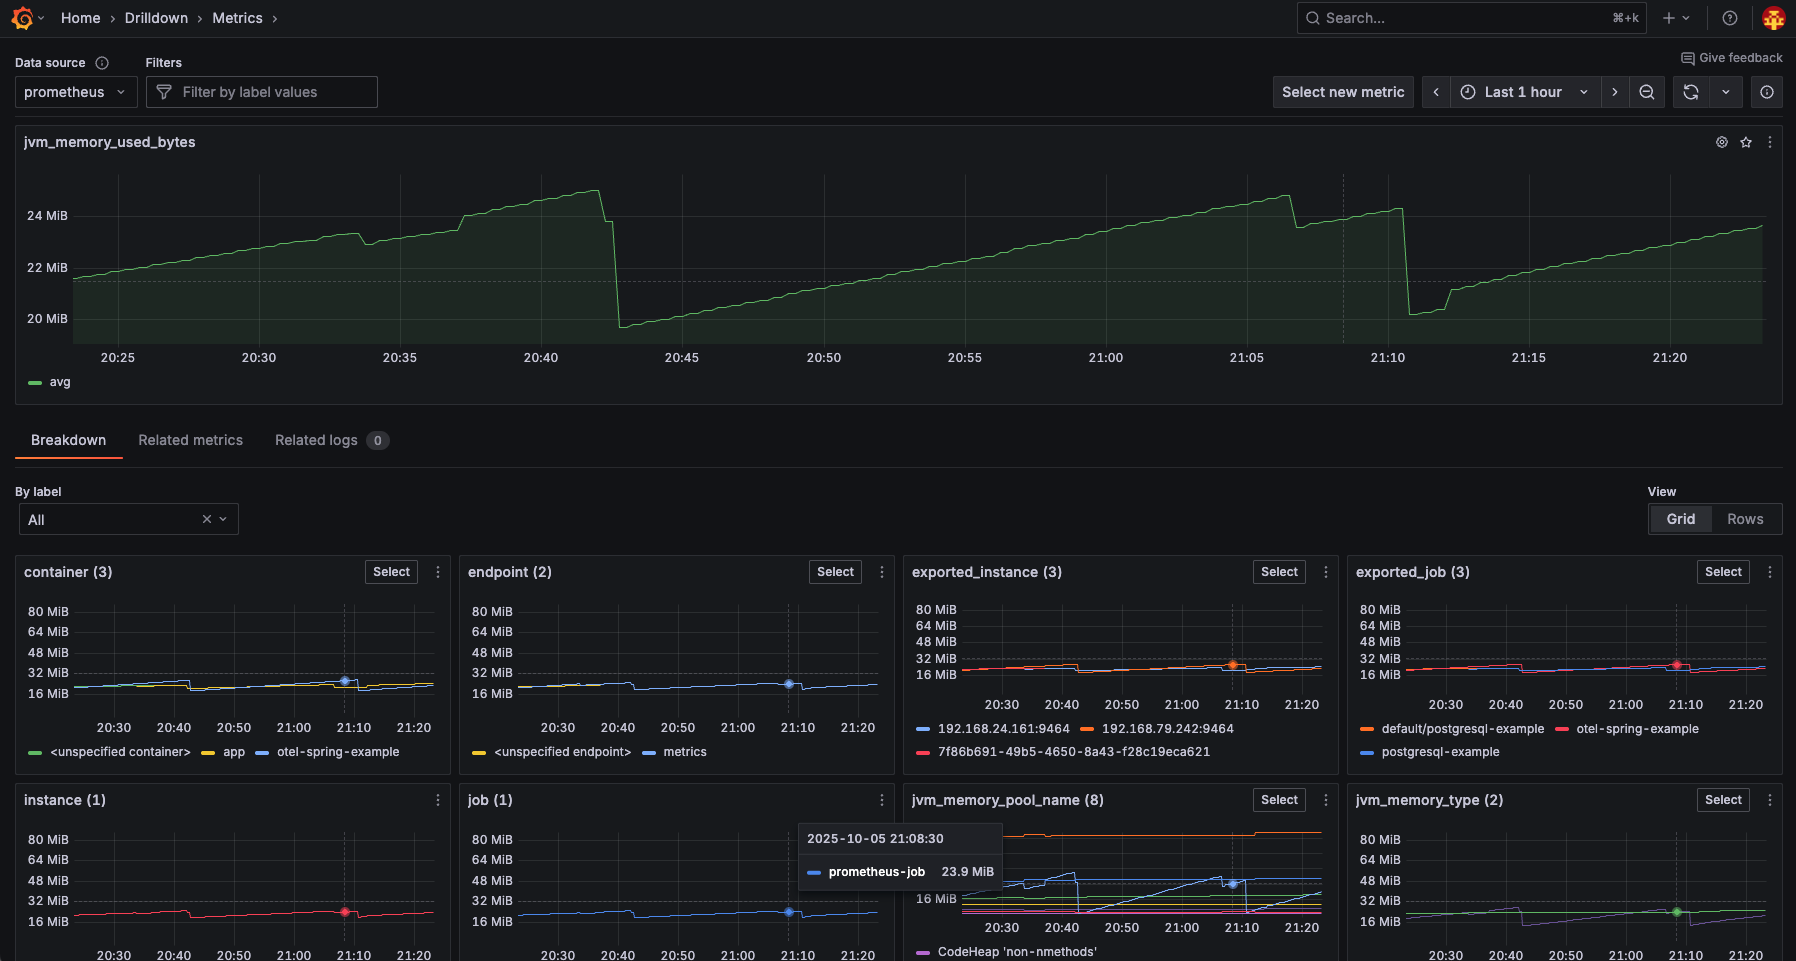Switch the View toggle to Rows
Viewport: 1796px width, 961px height.
pos(1745,518)
